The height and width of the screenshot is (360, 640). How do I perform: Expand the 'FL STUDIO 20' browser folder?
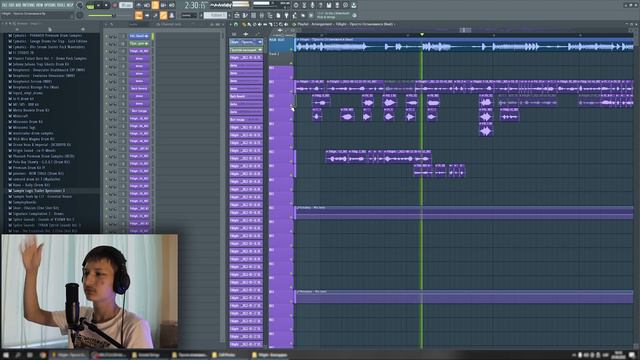[23, 53]
